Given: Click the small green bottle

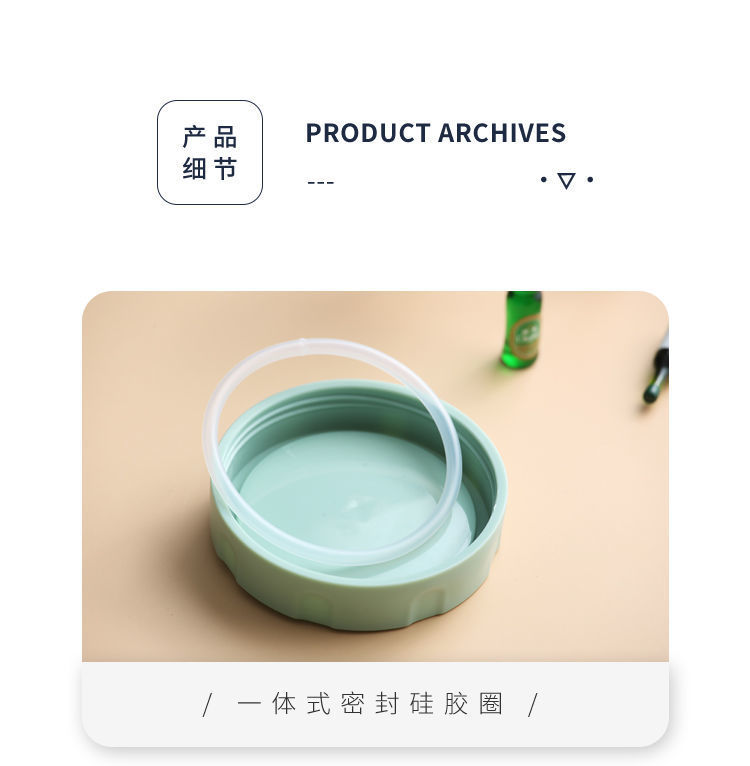Looking at the screenshot, I should click(x=521, y=329).
